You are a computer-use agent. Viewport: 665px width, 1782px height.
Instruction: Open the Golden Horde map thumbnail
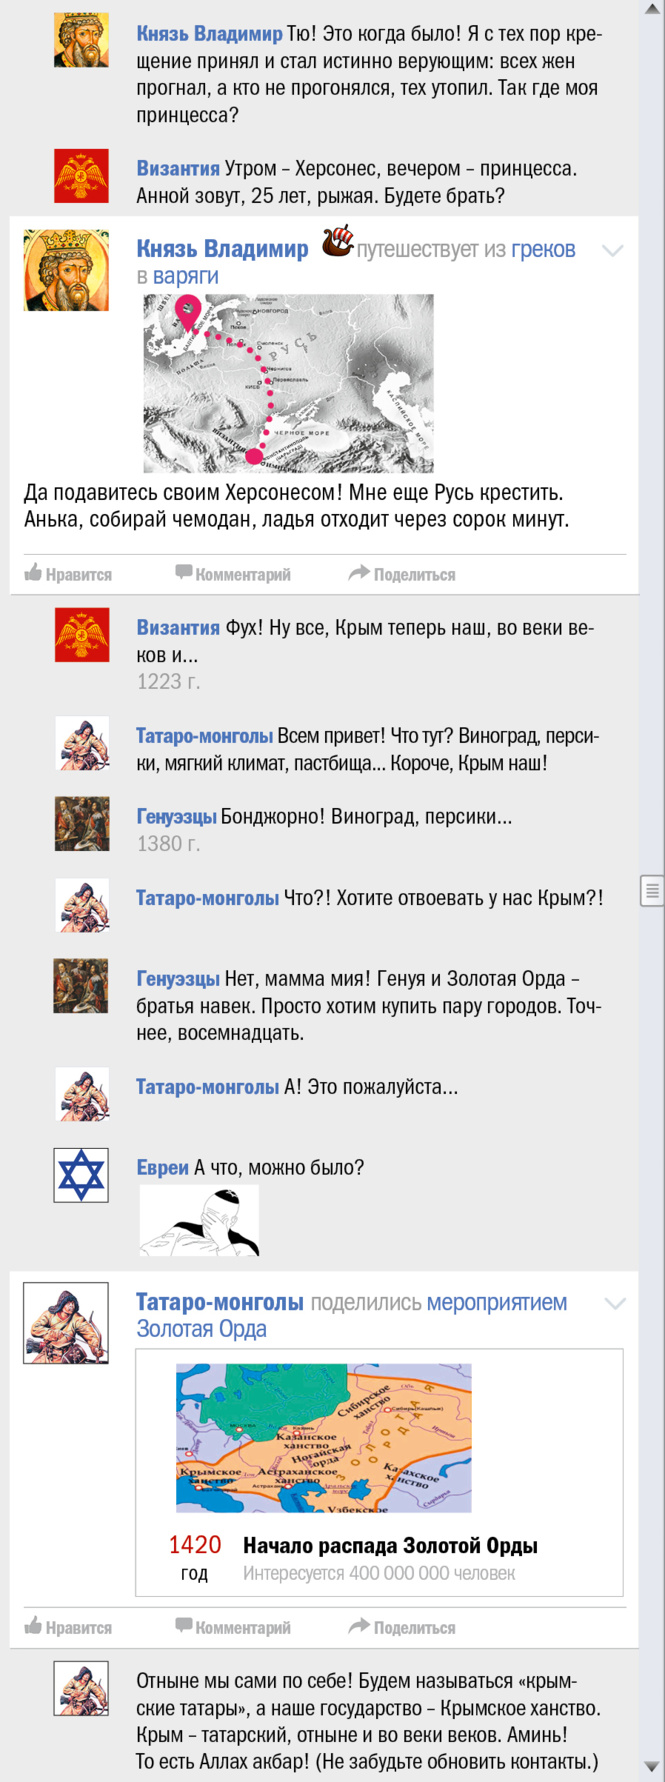point(323,1438)
